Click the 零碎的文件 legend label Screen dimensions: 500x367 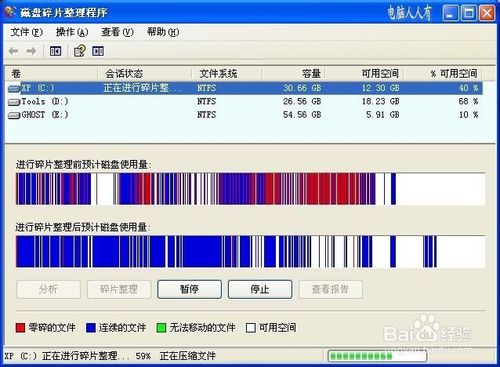[x=52, y=328]
